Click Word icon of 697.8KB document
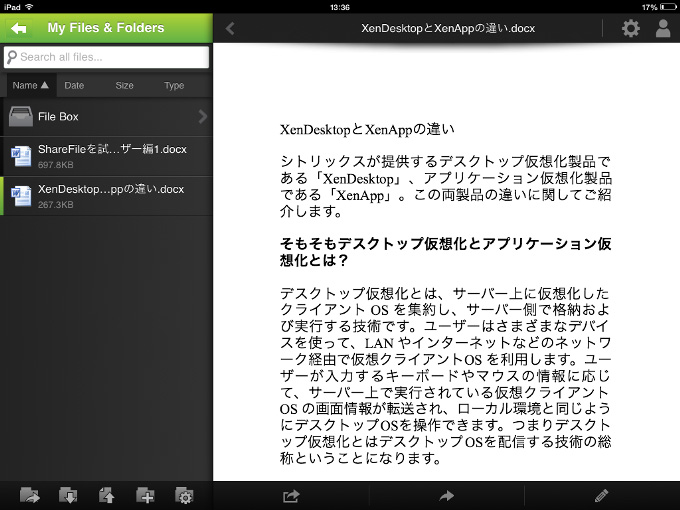Screen dimensions: 680x510 (21, 156)
